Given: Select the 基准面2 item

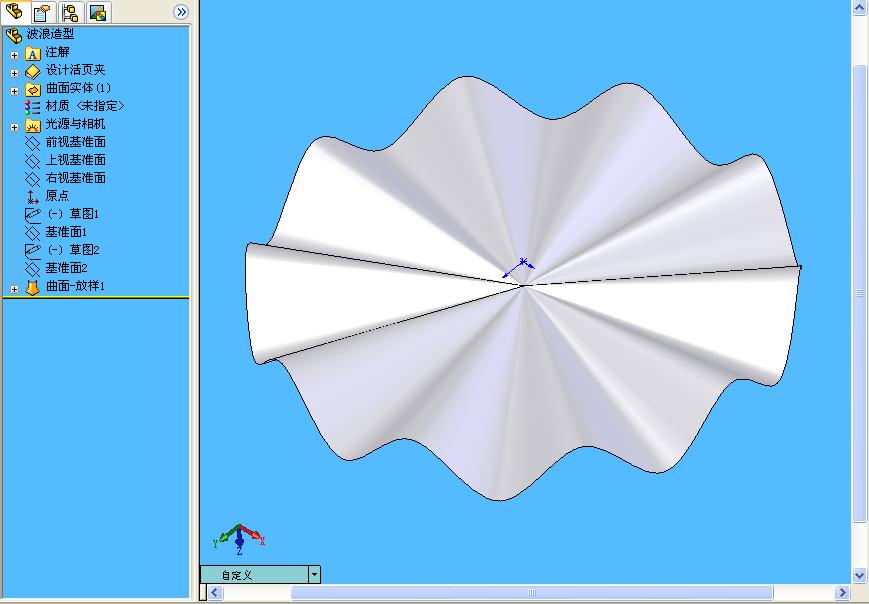Looking at the screenshot, I should (x=66, y=268).
